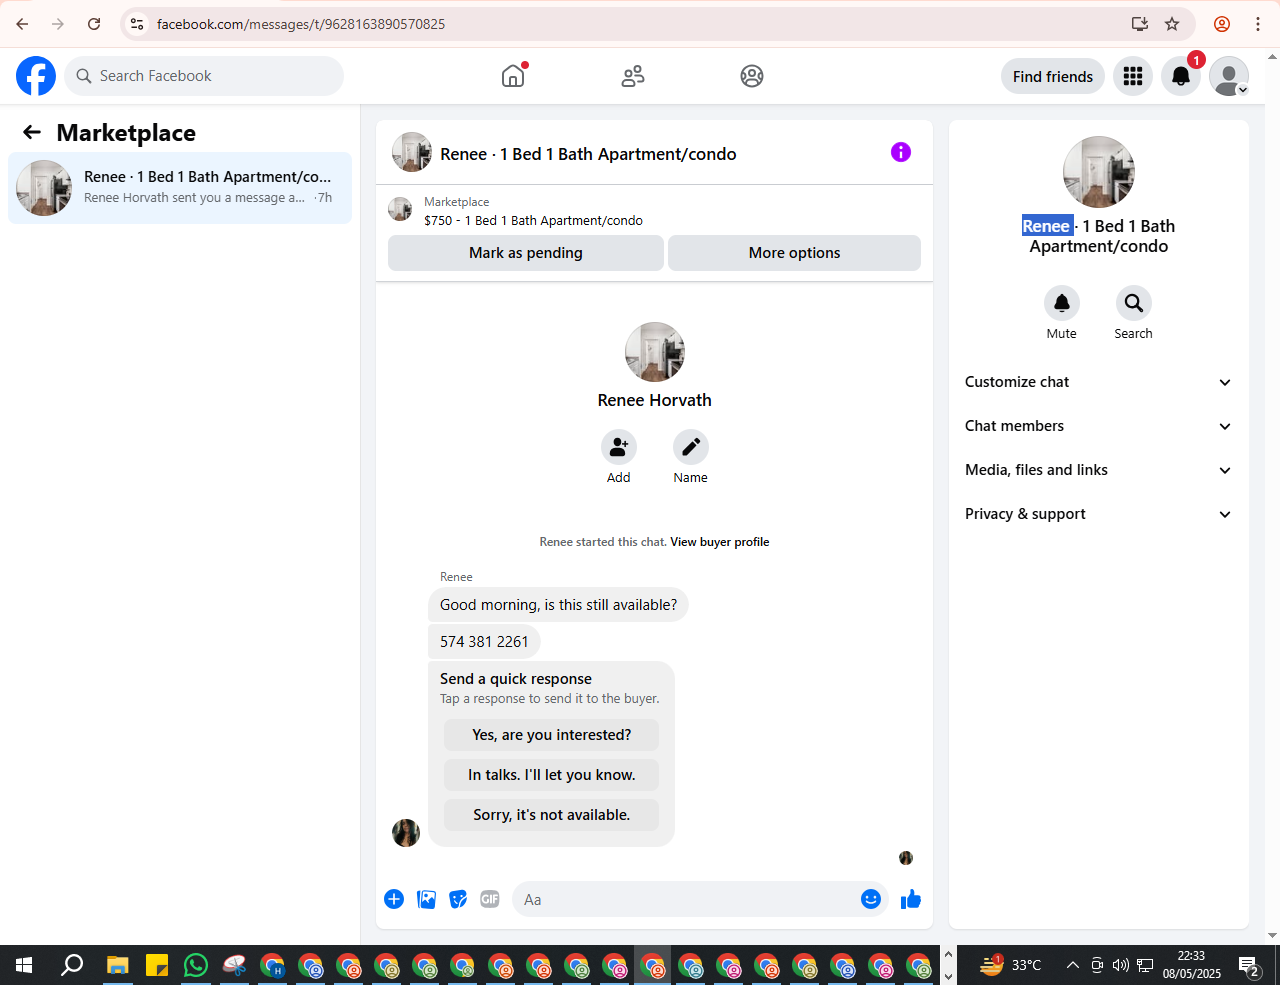Screen dimensions: 1280x985
Task: Click Renee's avatar in chat header
Action: click(412, 152)
